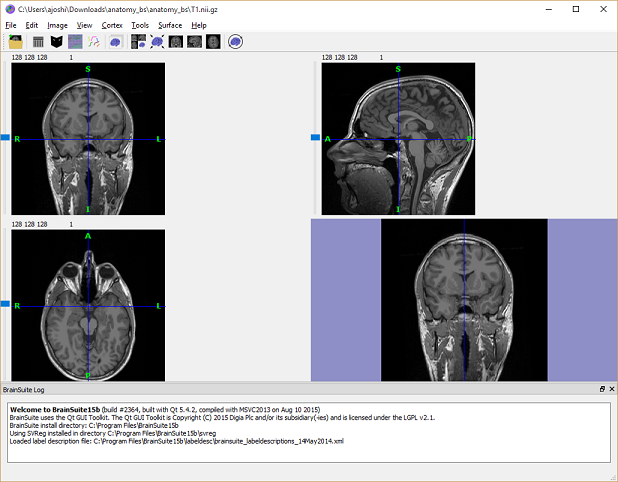
Task: Float the BrainSuite Log panel
Action: (601, 388)
